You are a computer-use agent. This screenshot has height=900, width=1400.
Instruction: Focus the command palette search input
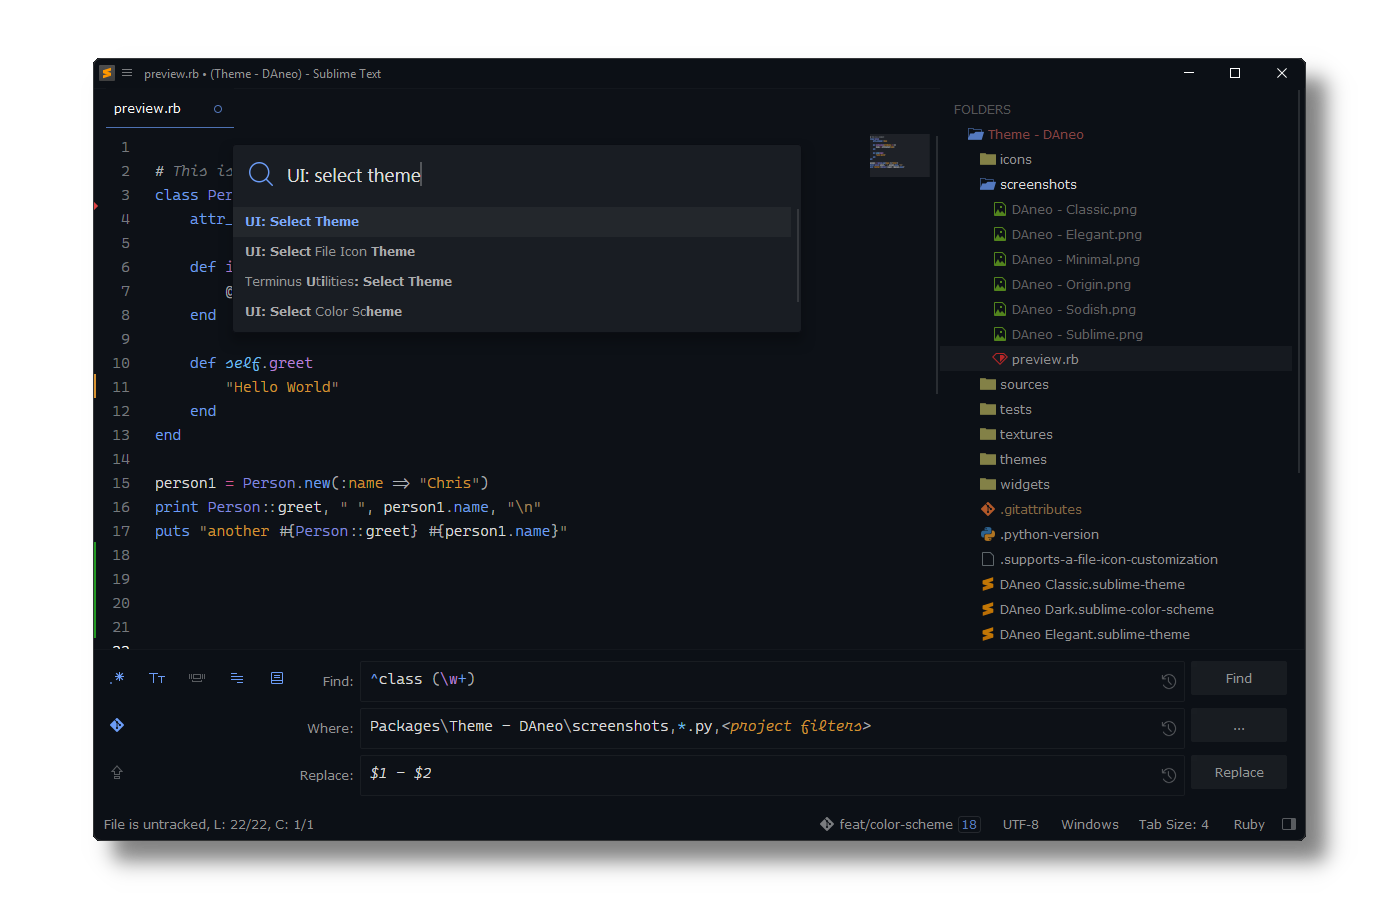click(517, 175)
